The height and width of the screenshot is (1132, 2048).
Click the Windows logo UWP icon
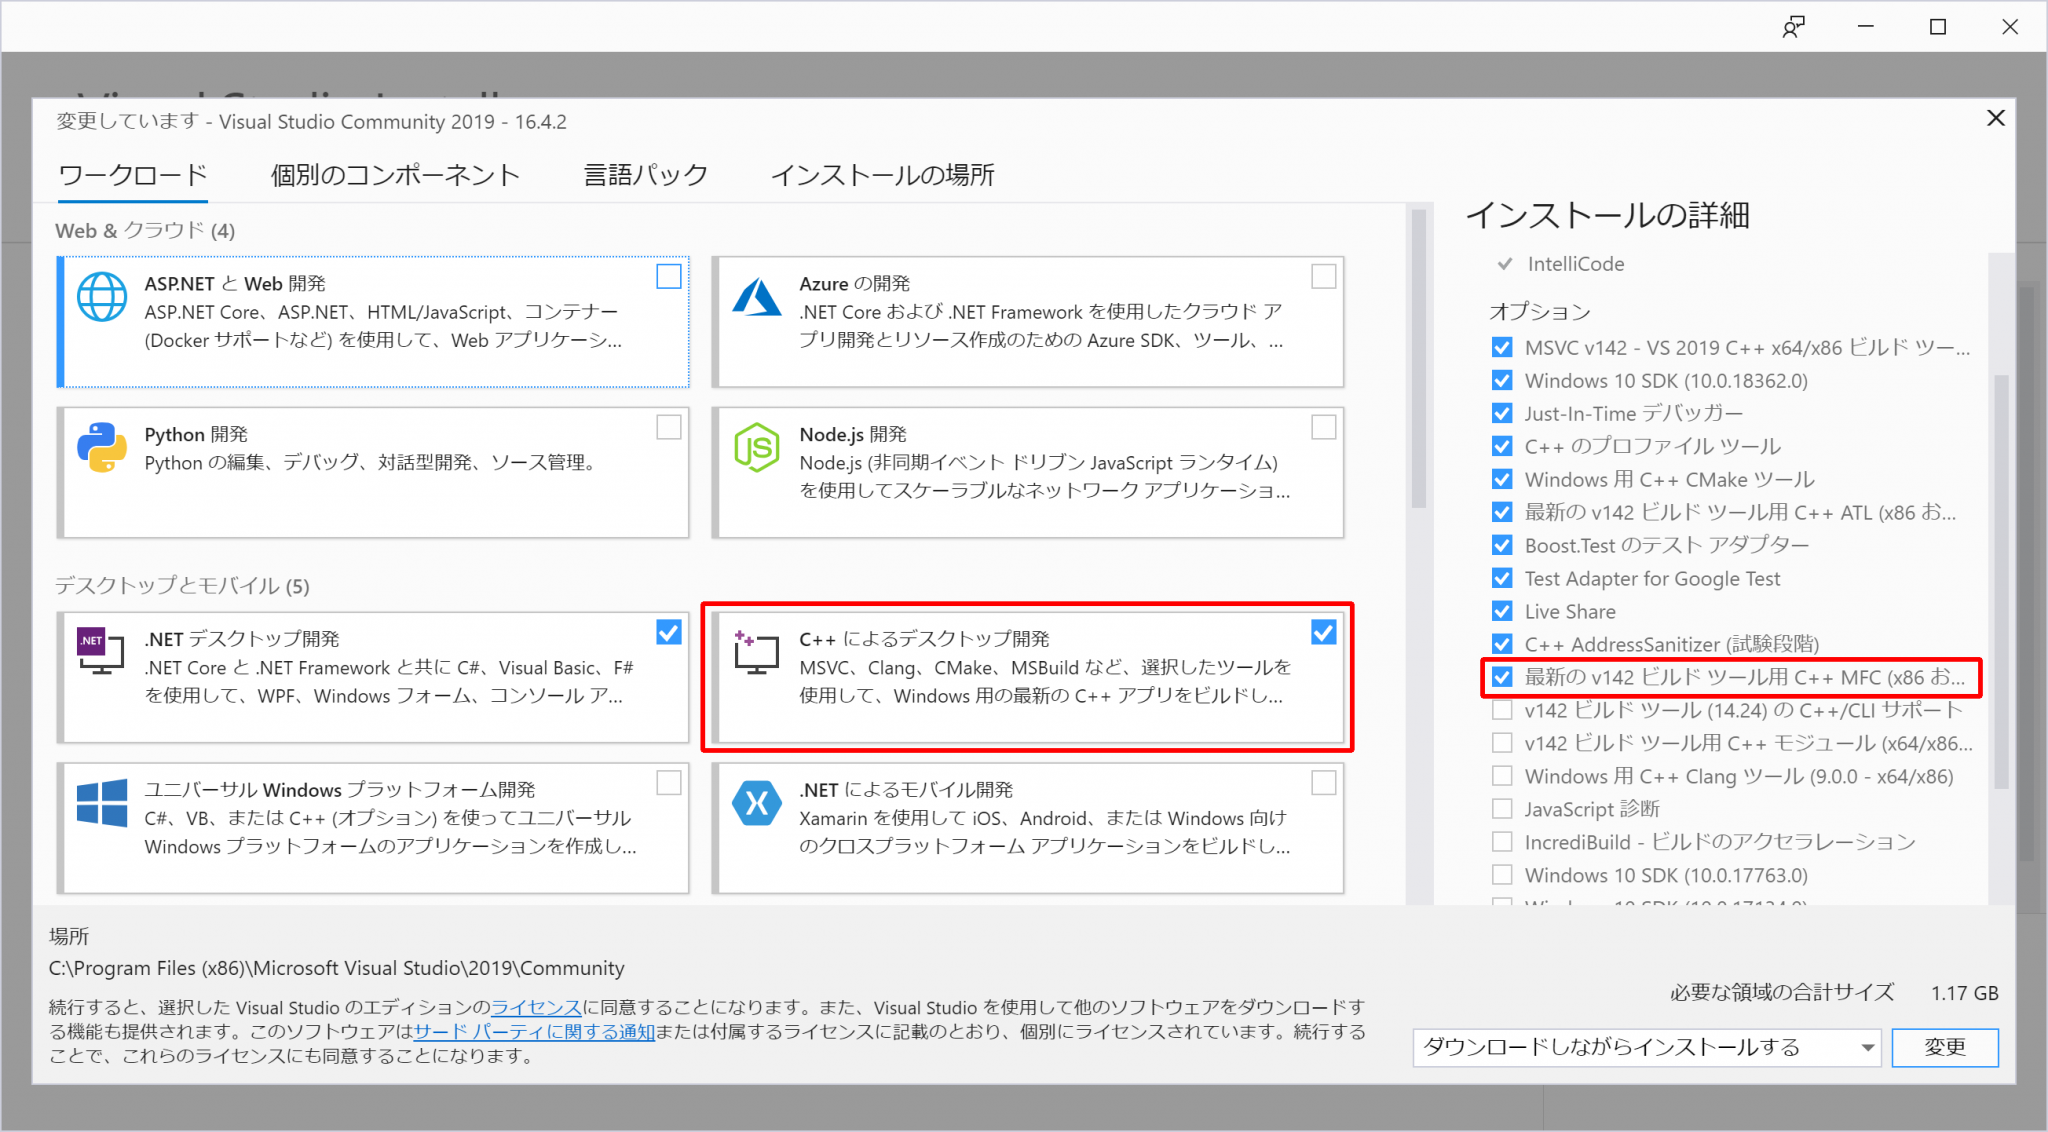pyautogui.click(x=102, y=803)
